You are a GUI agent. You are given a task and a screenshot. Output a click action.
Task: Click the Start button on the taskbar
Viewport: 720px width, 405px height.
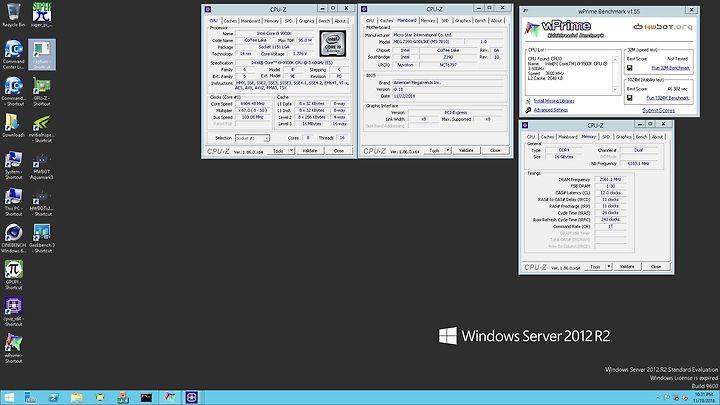click(x=9, y=398)
